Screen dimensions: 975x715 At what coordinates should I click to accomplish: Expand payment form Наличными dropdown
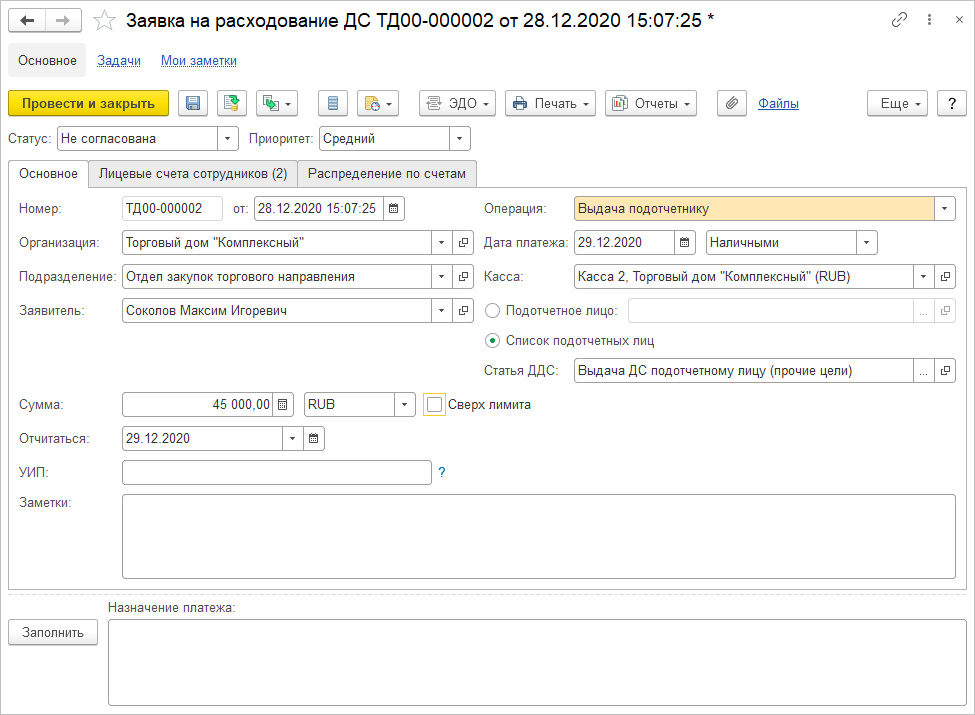click(867, 242)
